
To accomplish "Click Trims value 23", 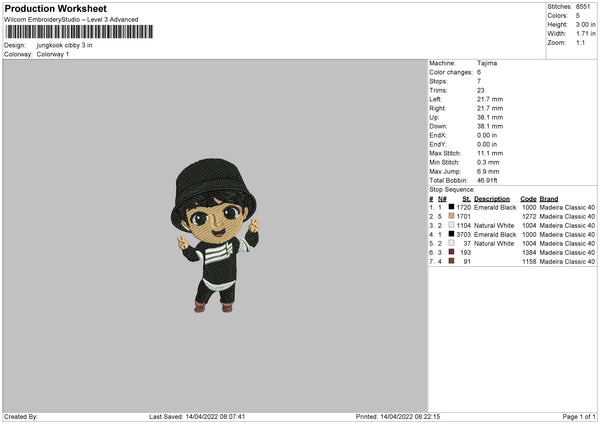I will click(481, 90).
